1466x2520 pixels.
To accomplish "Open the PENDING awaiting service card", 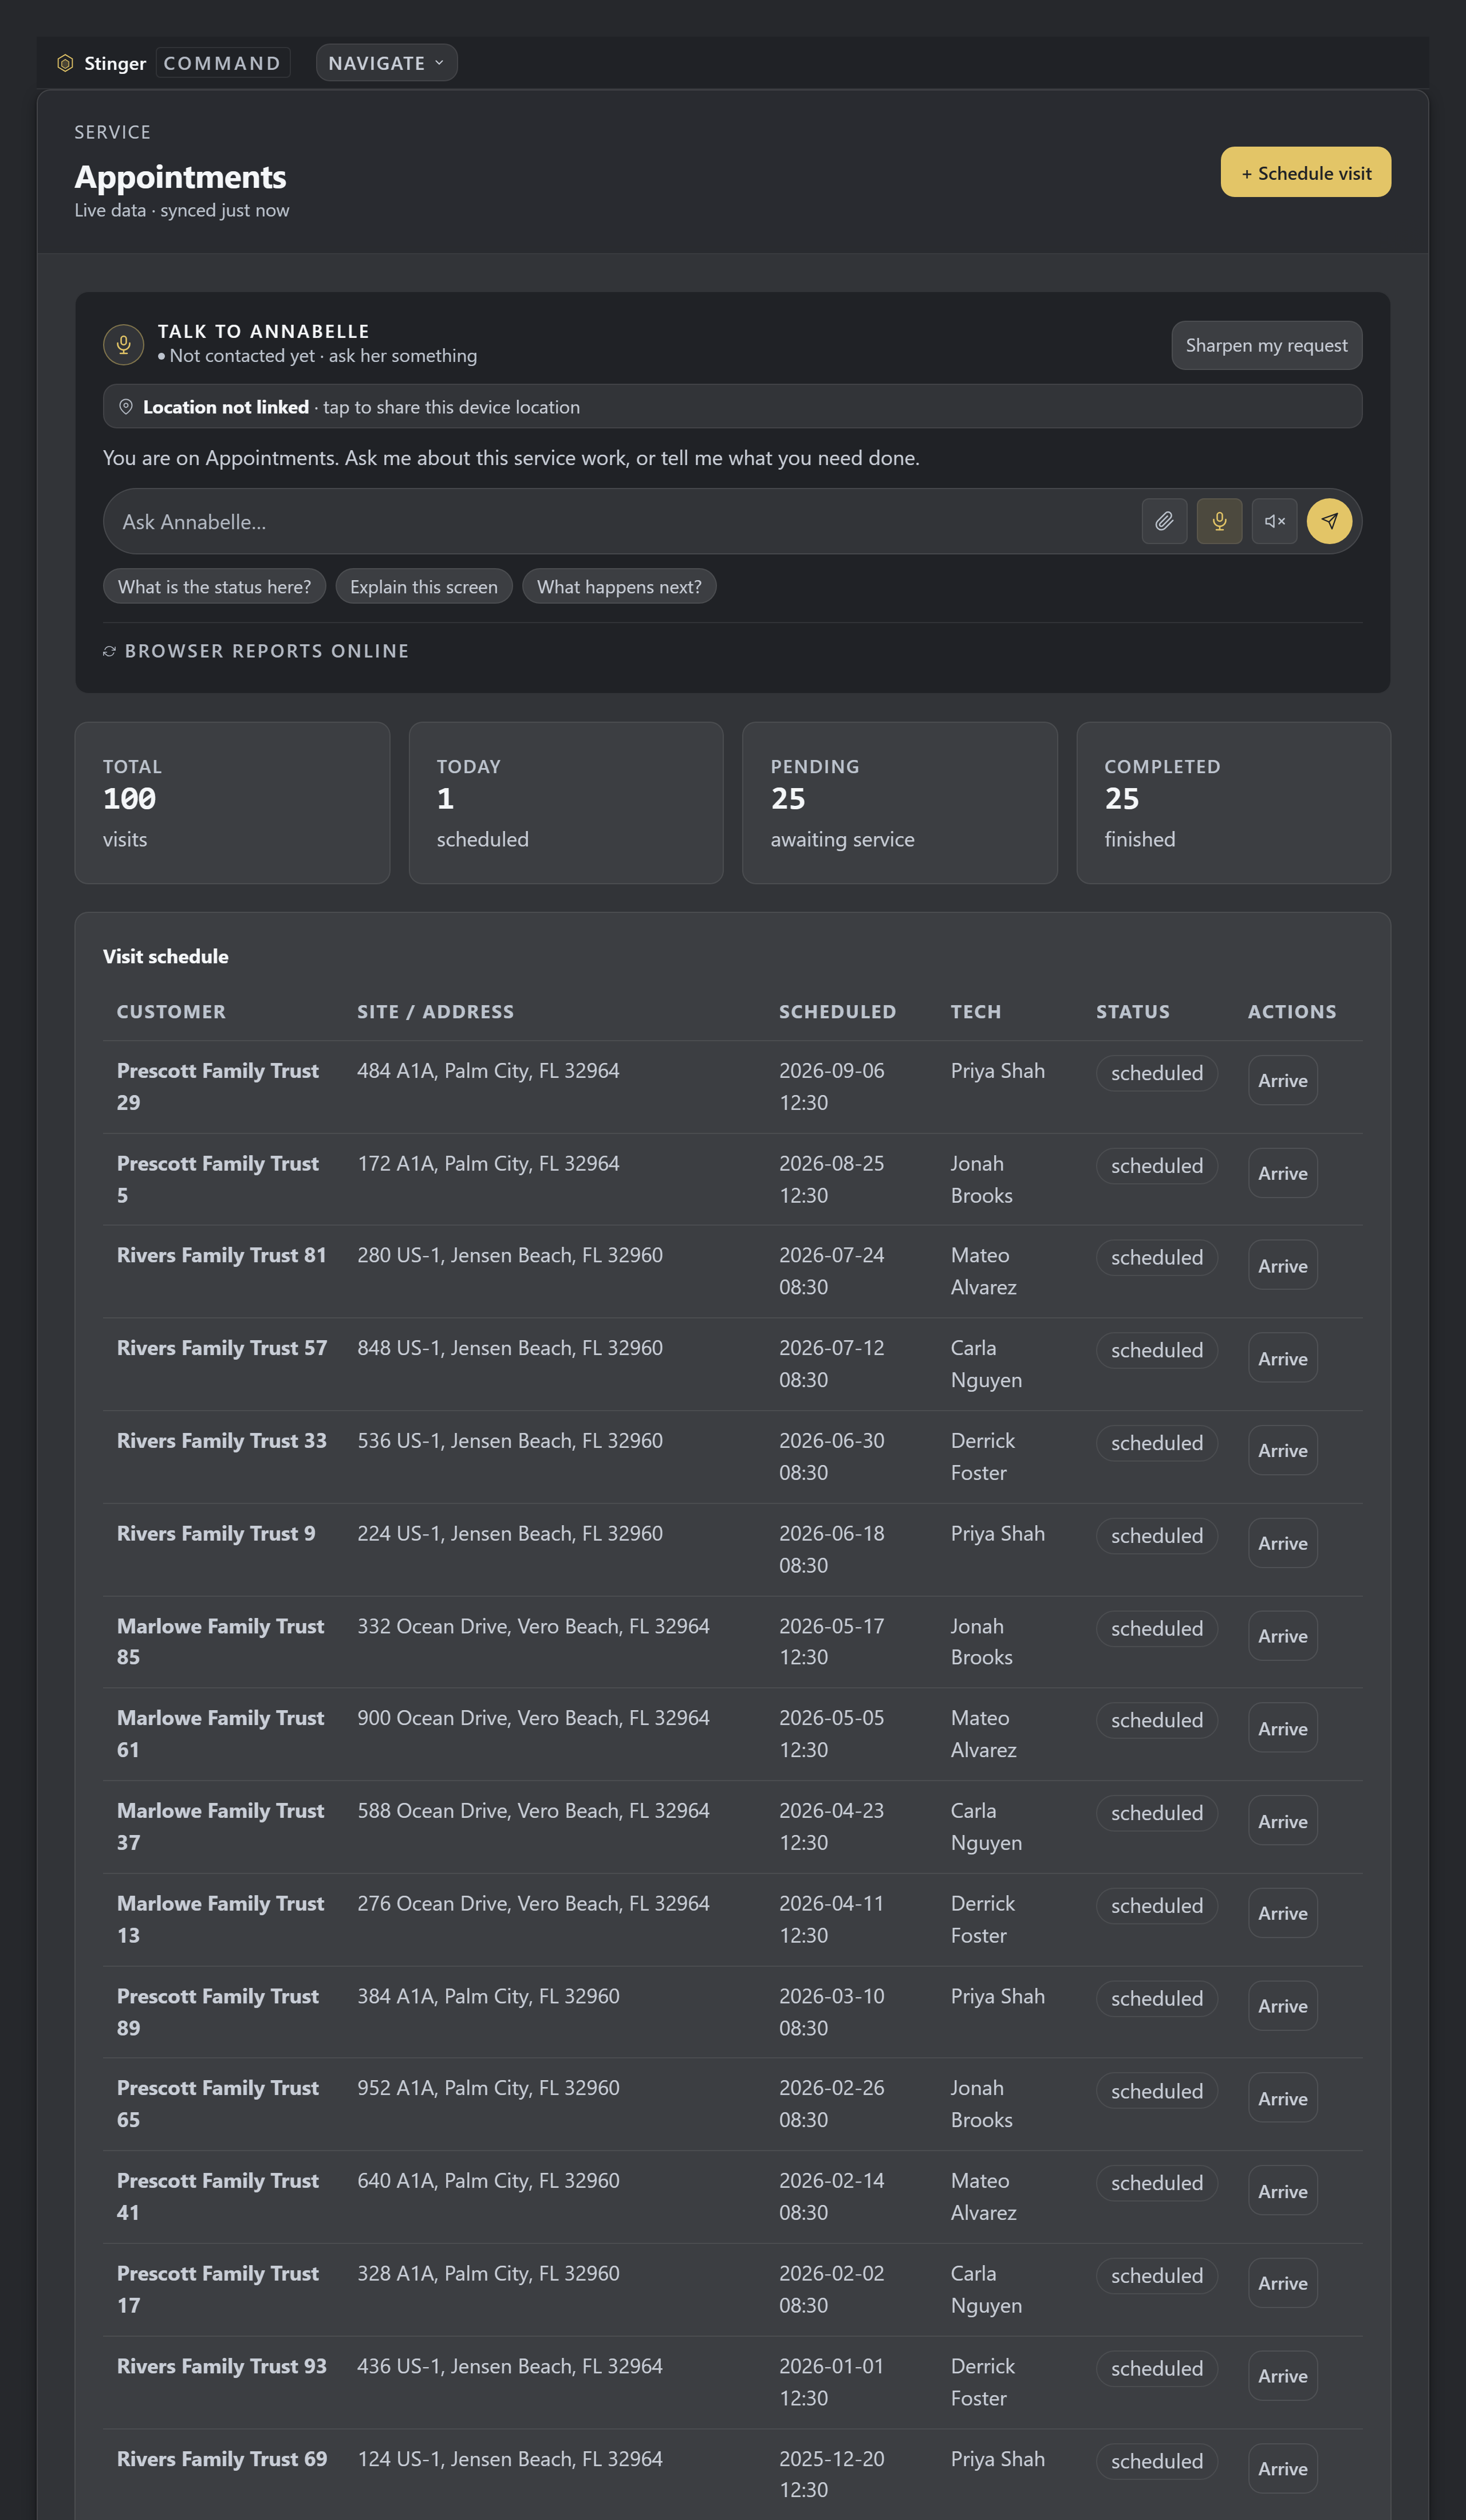I will click(x=900, y=803).
